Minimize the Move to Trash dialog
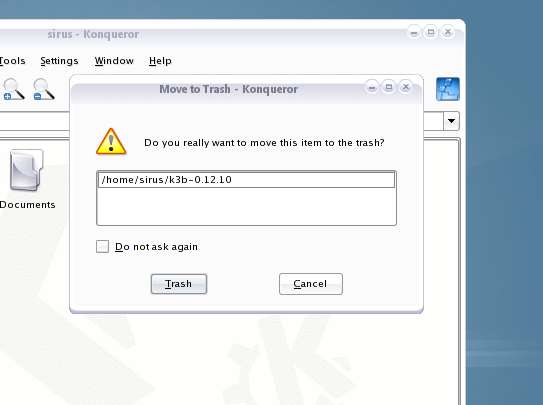This screenshot has width=543, height=405. (x=372, y=87)
